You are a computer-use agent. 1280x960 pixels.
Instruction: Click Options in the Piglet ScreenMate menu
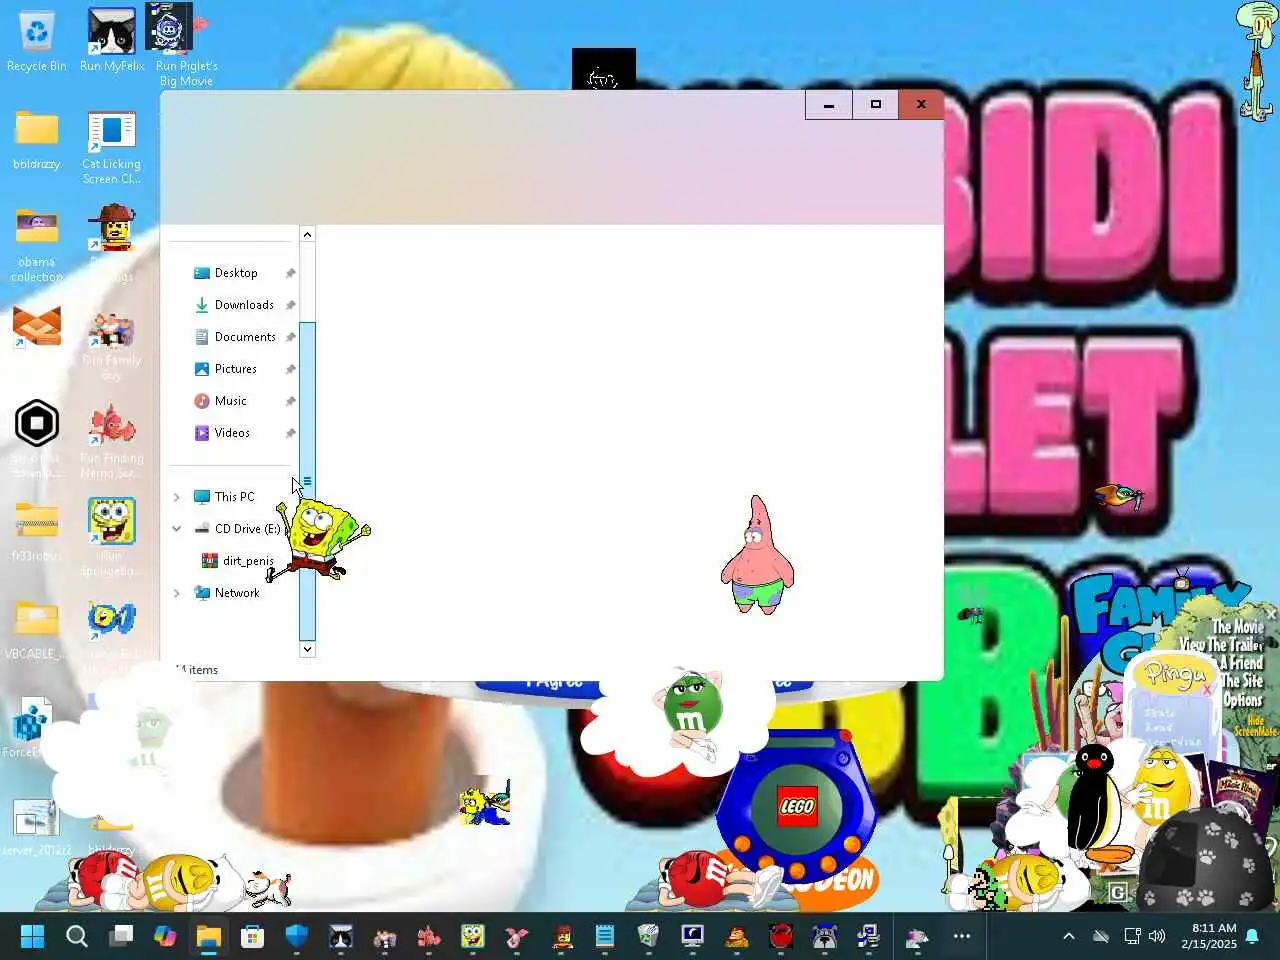coord(1243,700)
